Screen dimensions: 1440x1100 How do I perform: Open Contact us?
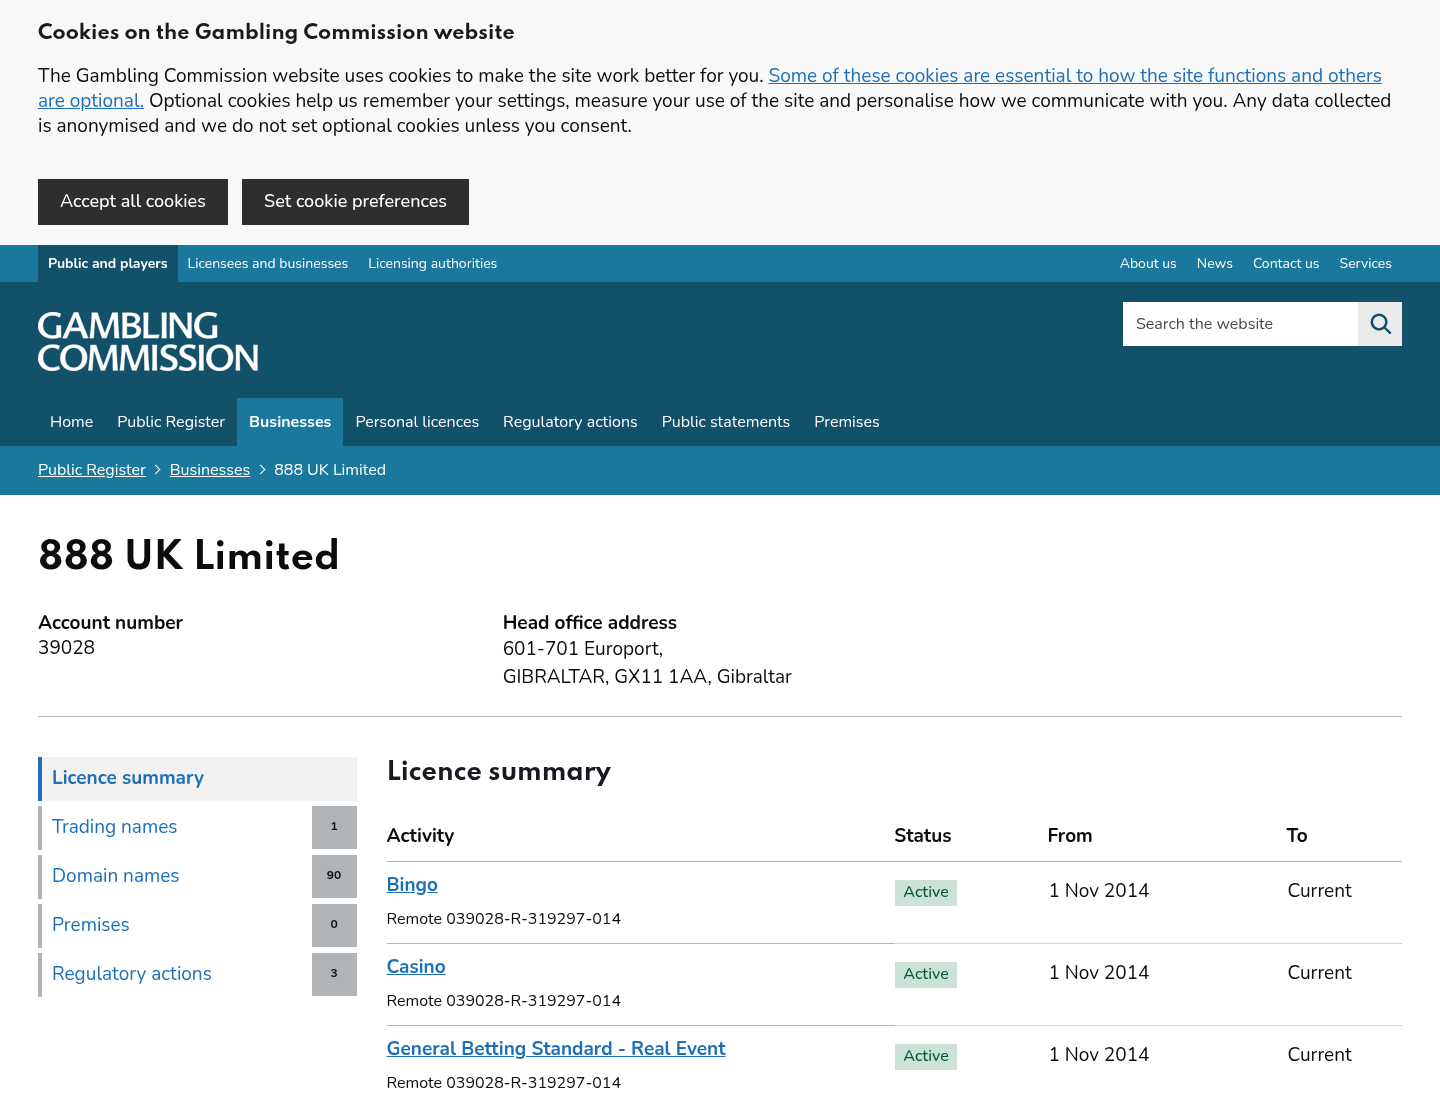(1286, 264)
